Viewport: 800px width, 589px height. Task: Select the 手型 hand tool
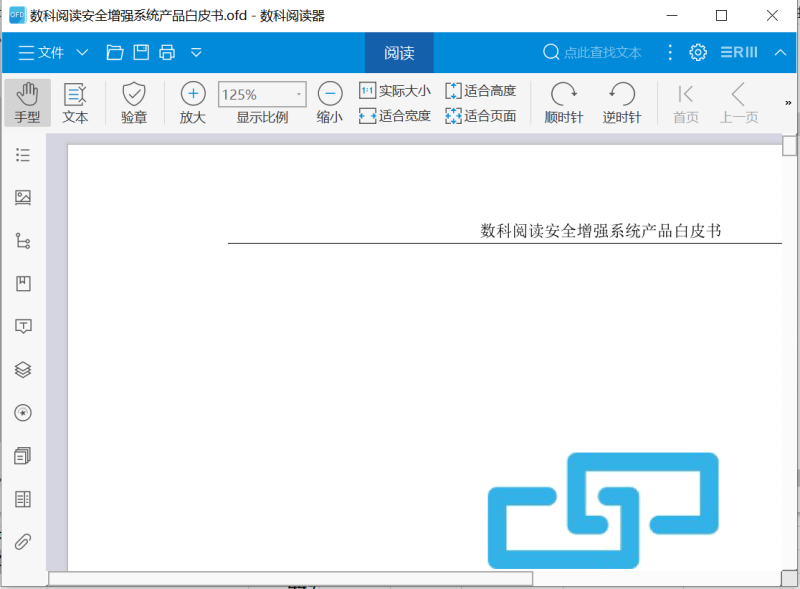point(28,103)
